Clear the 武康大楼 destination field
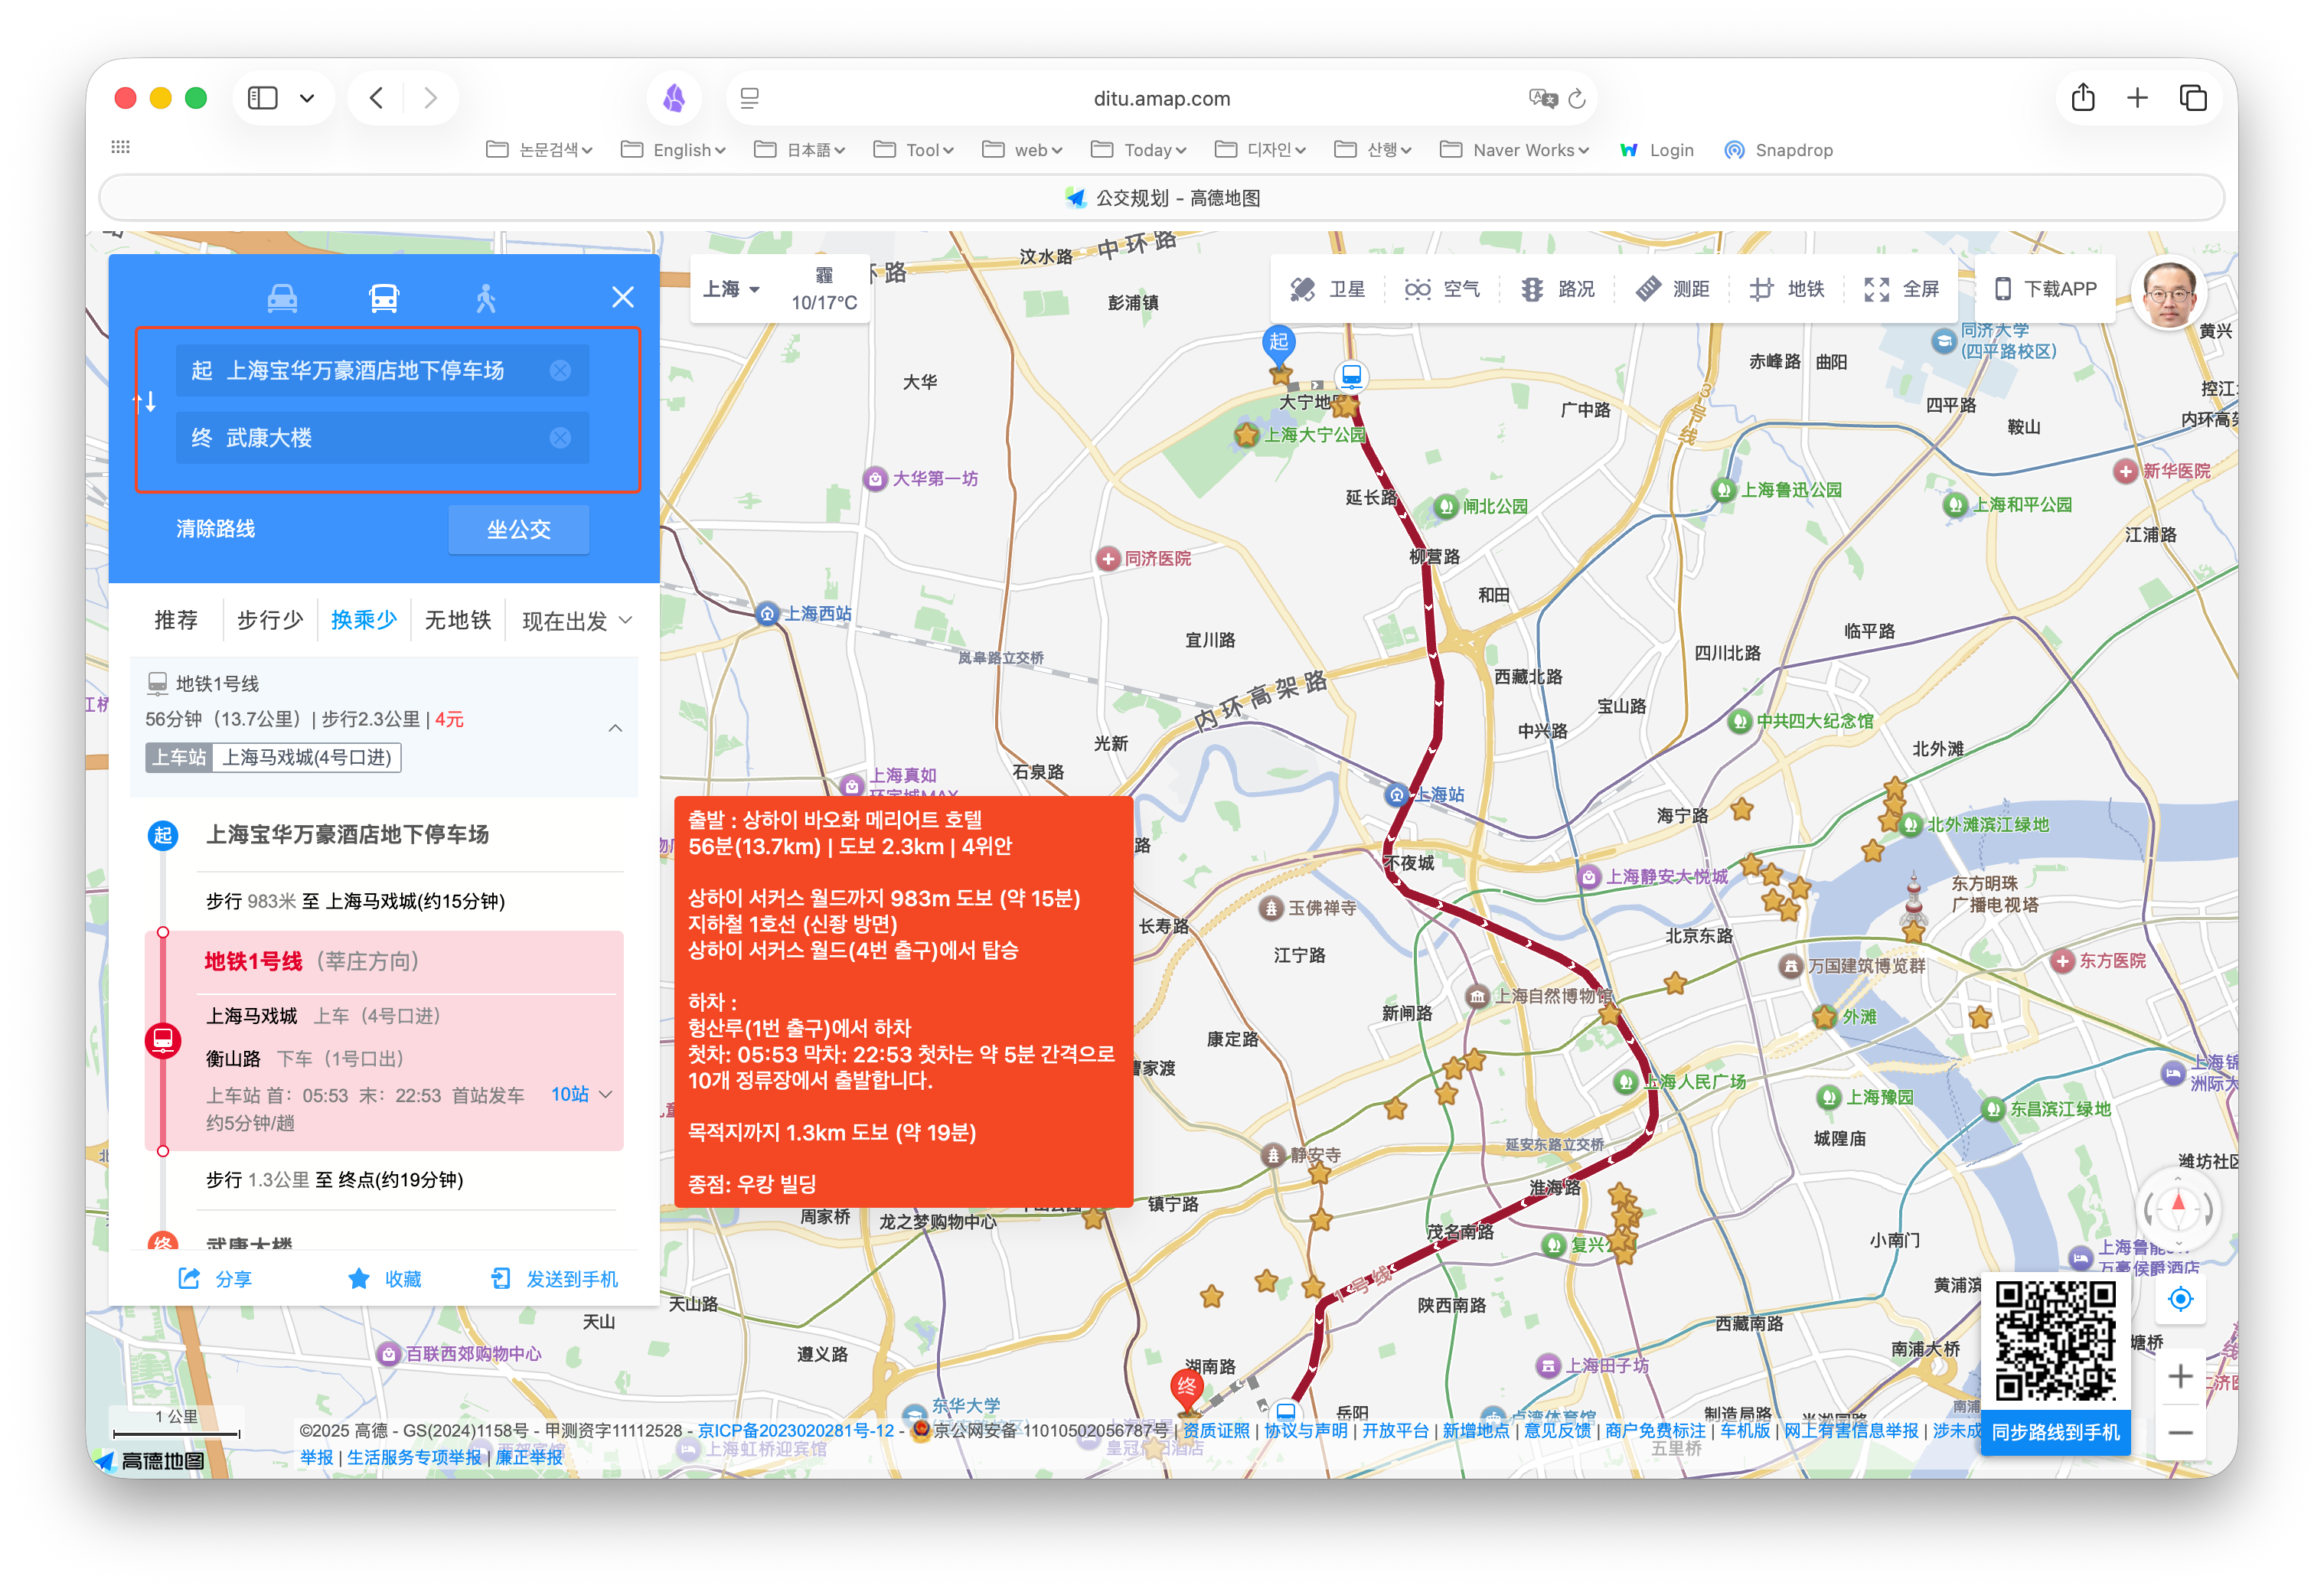 (560, 438)
